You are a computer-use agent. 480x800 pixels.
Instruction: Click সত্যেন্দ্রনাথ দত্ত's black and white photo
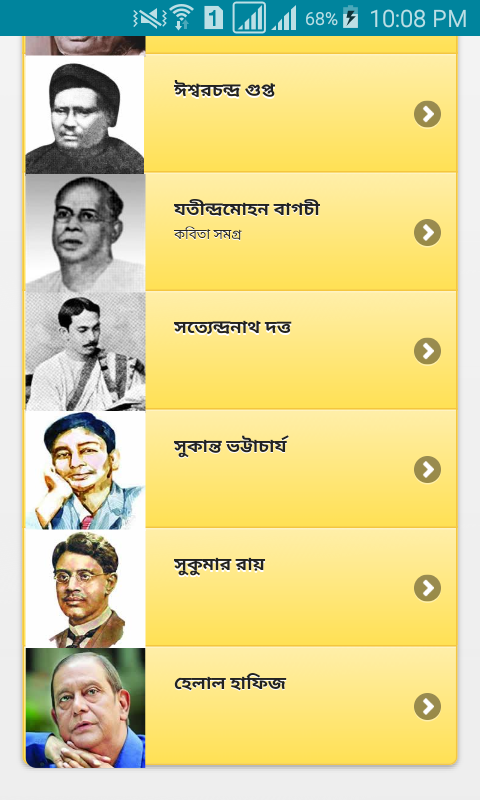(85, 351)
